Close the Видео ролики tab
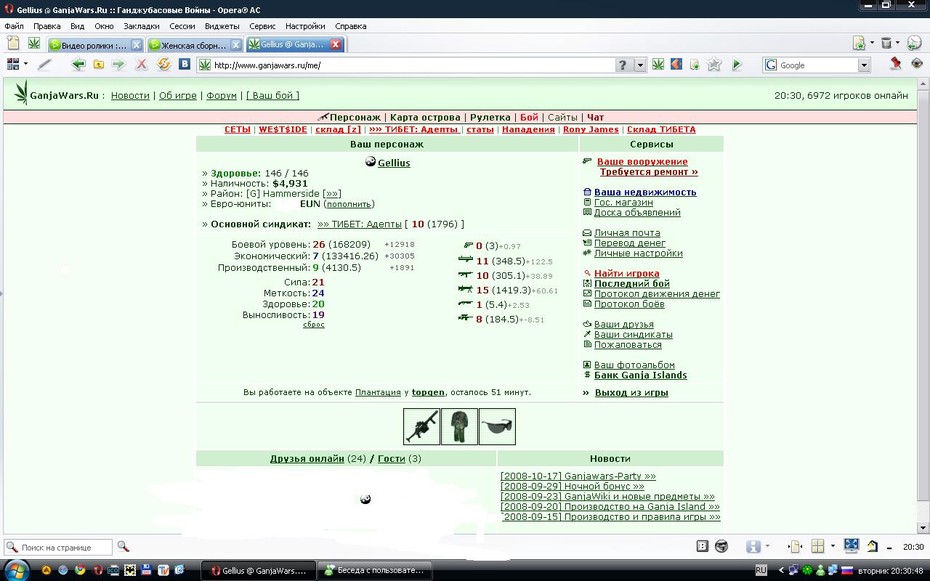 pos(136,45)
